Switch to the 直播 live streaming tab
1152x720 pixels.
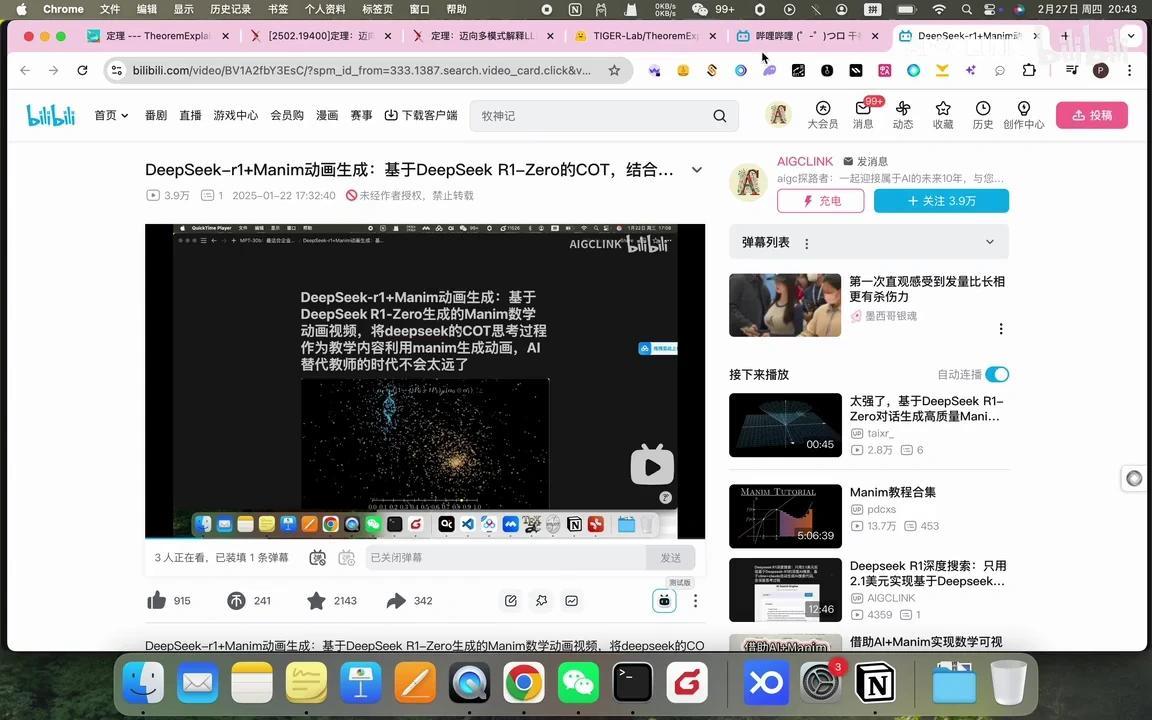coord(190,115)
